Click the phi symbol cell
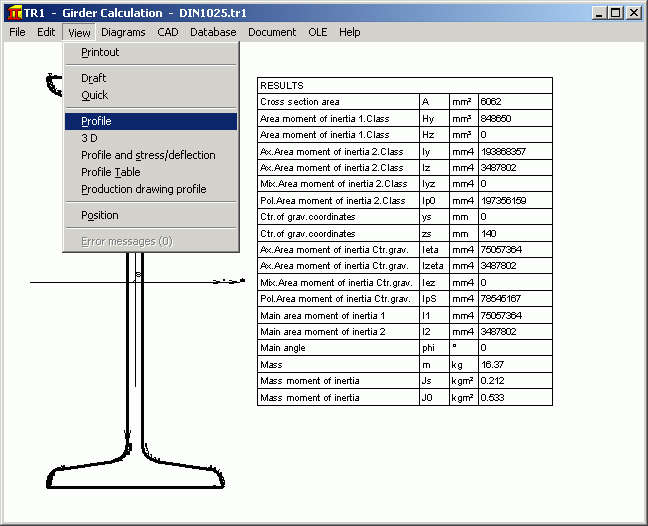 pyautogui.click(x=434, y=348)
